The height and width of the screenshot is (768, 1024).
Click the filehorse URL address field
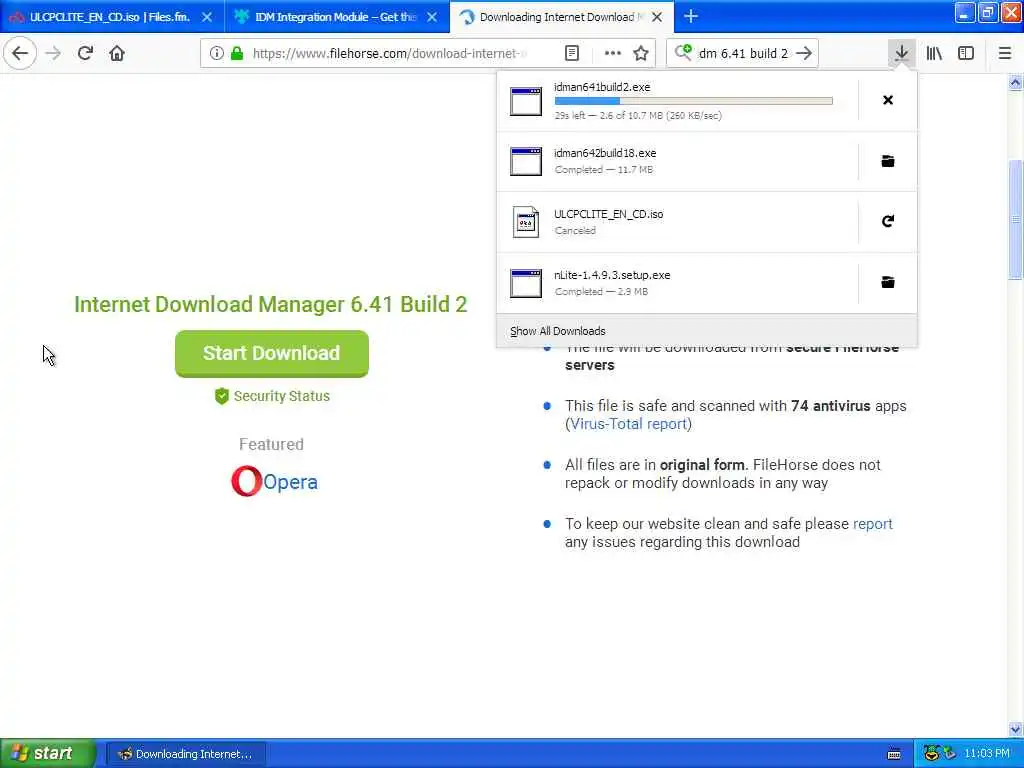point(389,54)
